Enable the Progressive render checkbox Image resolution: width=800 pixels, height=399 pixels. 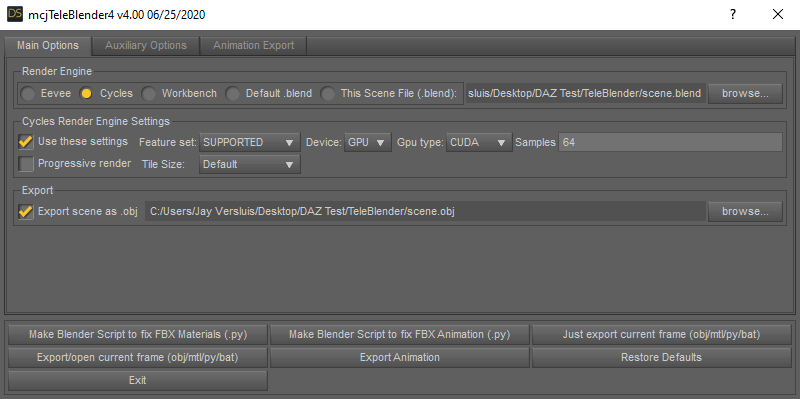[x=26, y=164]
